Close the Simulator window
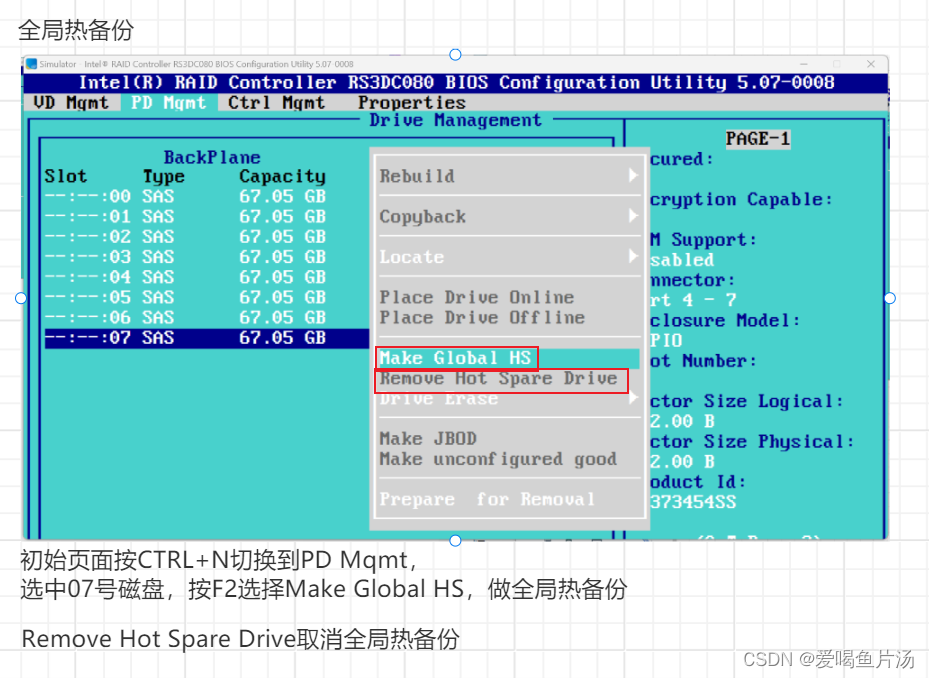This screenshot has height=678, width=929. tap(871, 64)
